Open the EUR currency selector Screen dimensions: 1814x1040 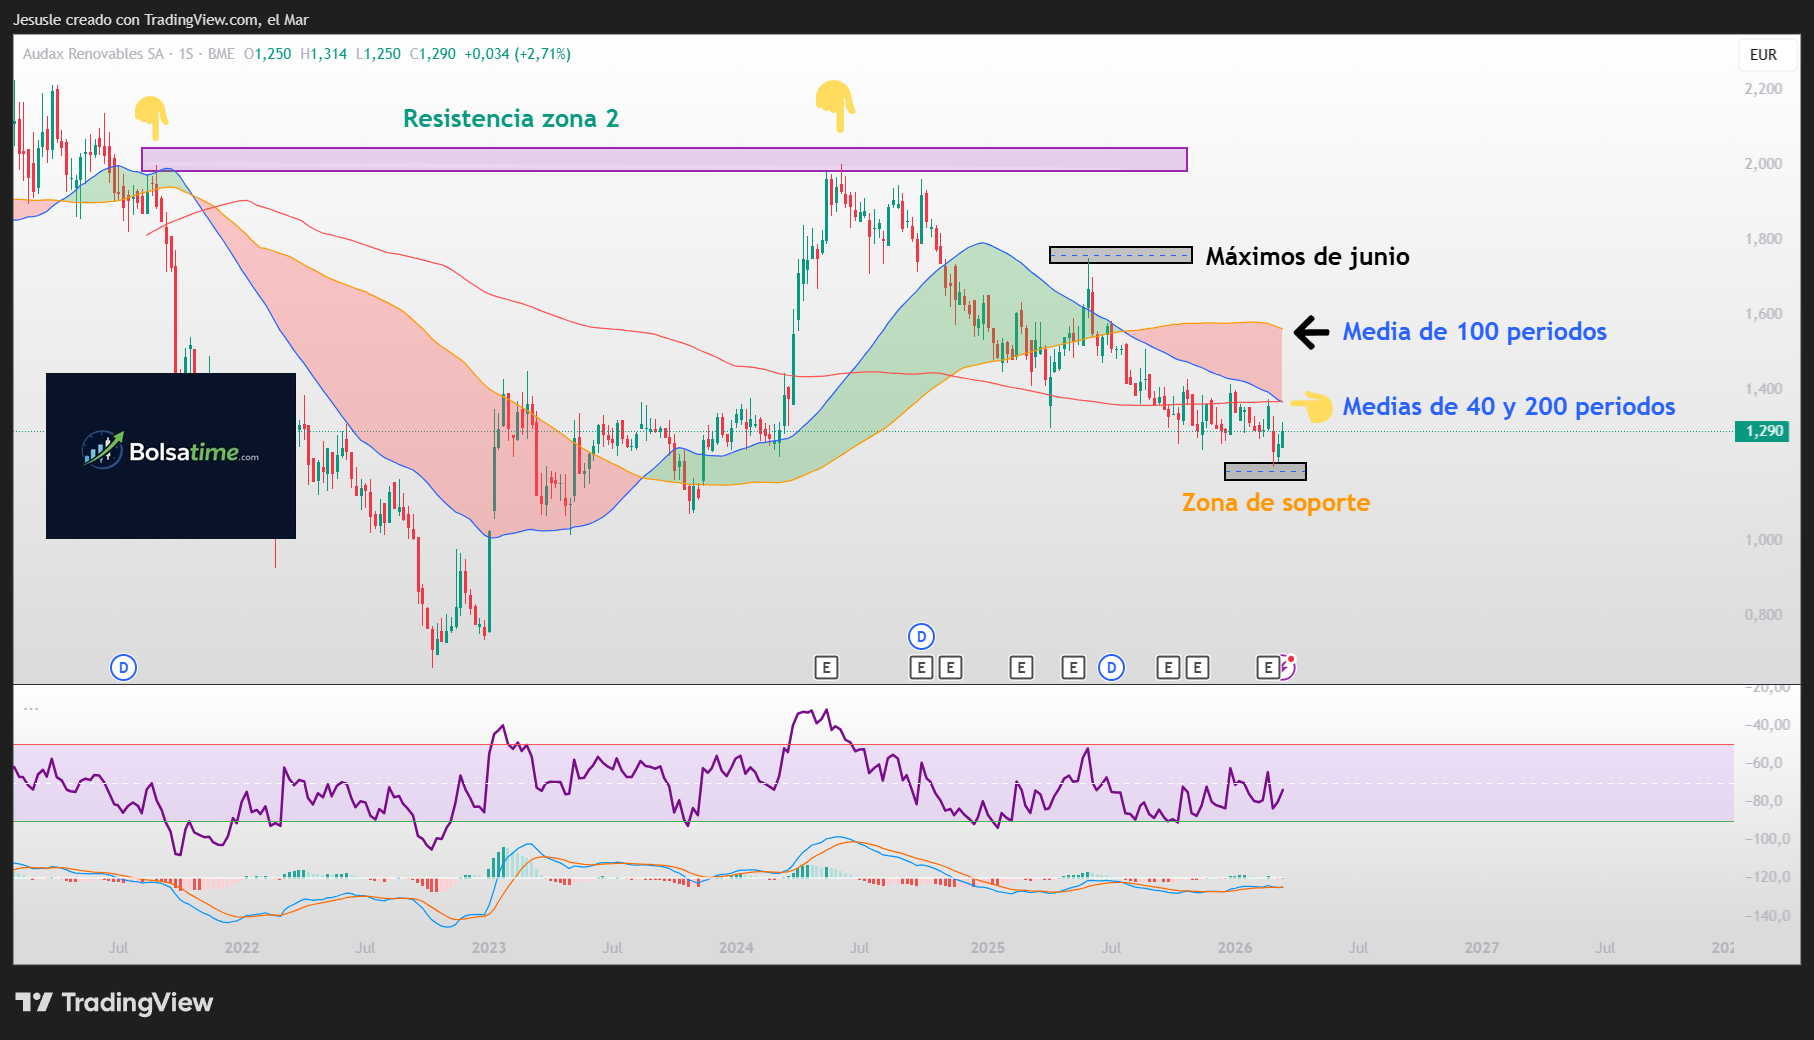click(1763, 55)
